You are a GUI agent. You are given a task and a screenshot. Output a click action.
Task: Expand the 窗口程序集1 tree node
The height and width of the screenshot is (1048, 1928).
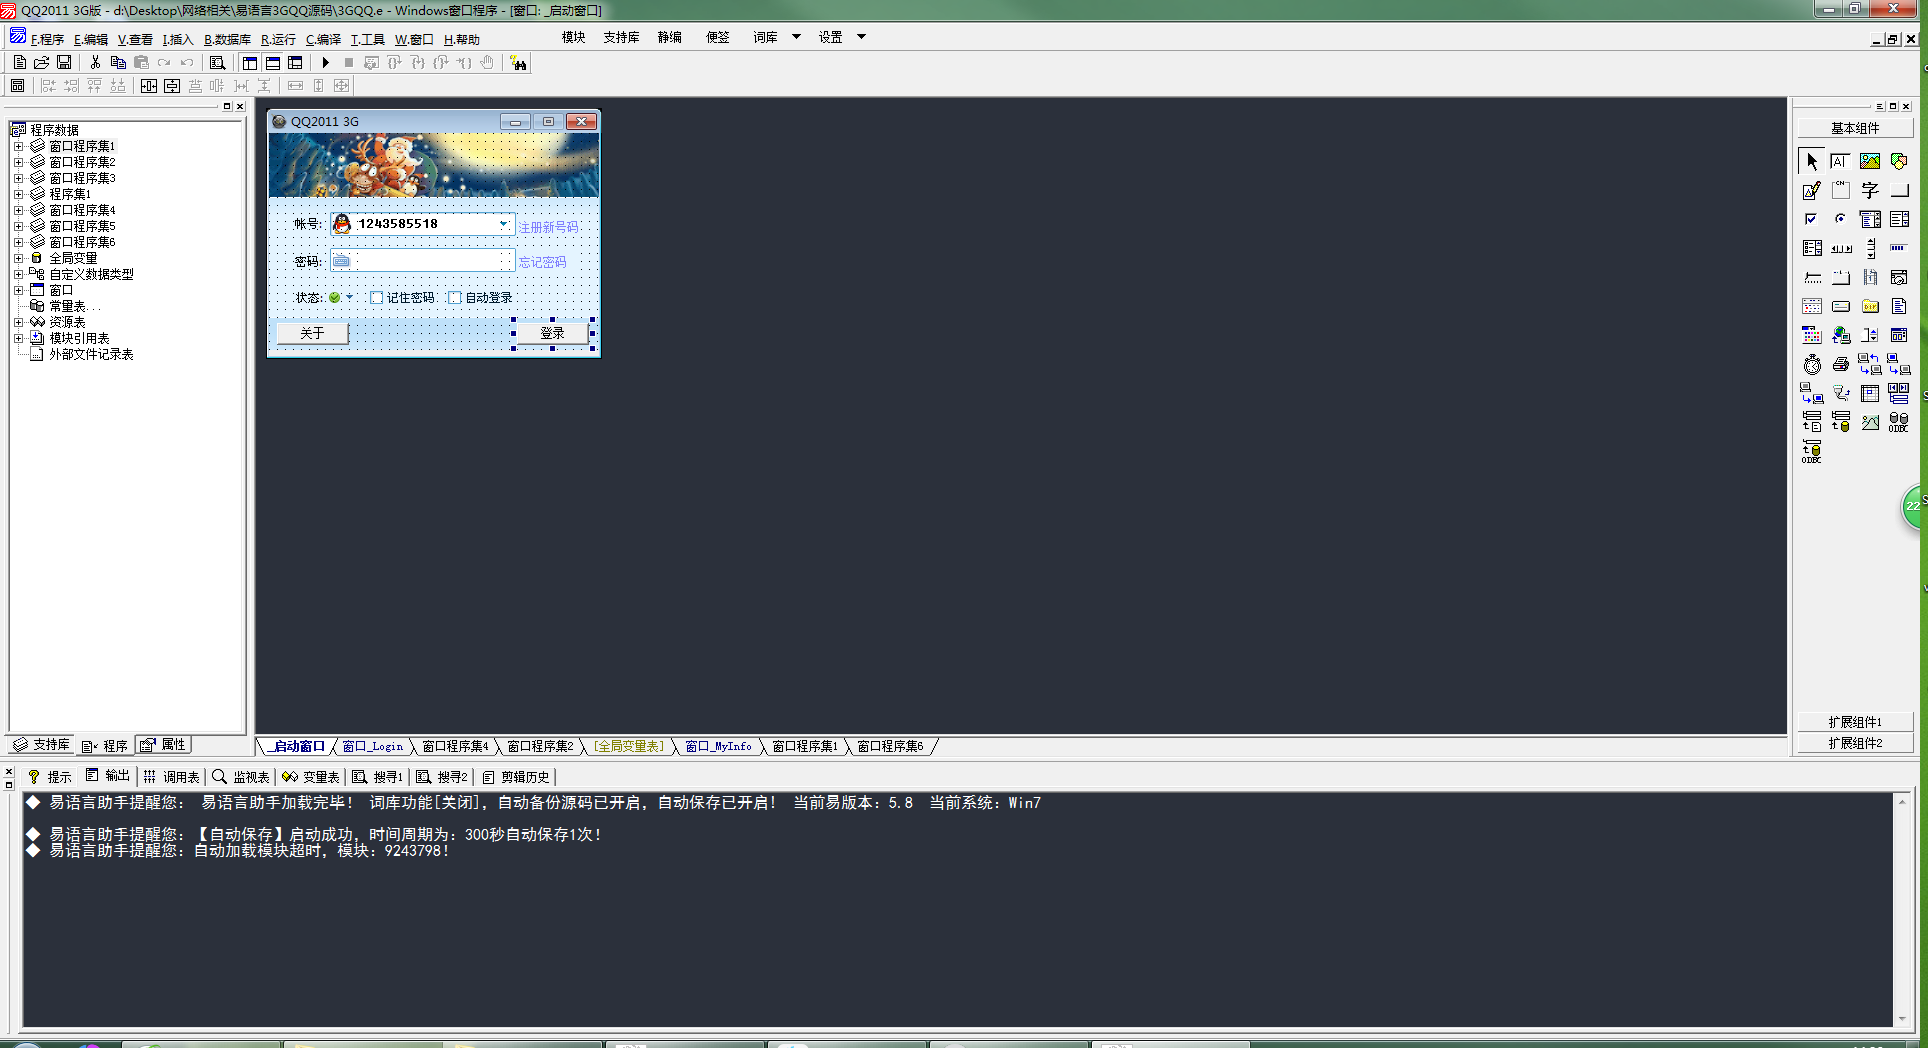click(18, 146)
